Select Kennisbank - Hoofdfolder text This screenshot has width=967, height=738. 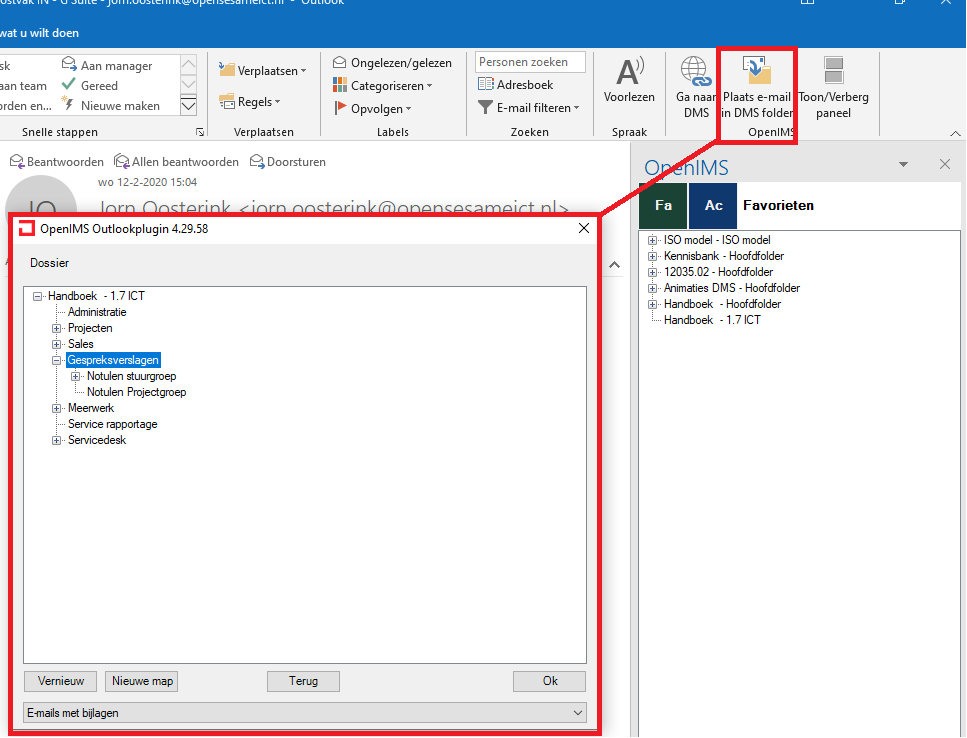click(723, 256)
